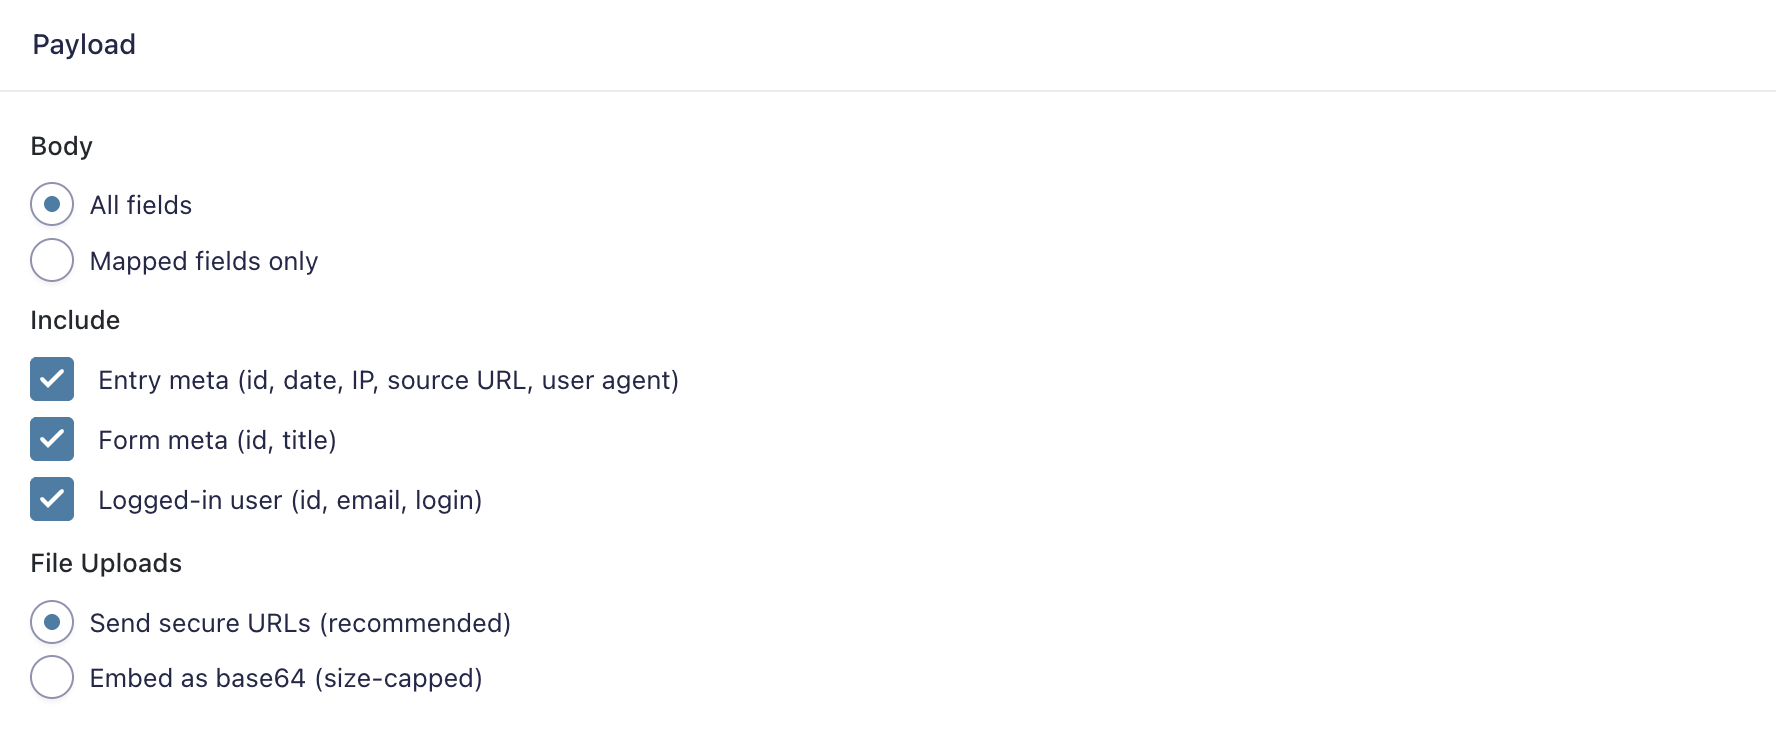Screen dimensions: 1776x752
Task: Click the File Uploads section heading
Action: (106, 563)
